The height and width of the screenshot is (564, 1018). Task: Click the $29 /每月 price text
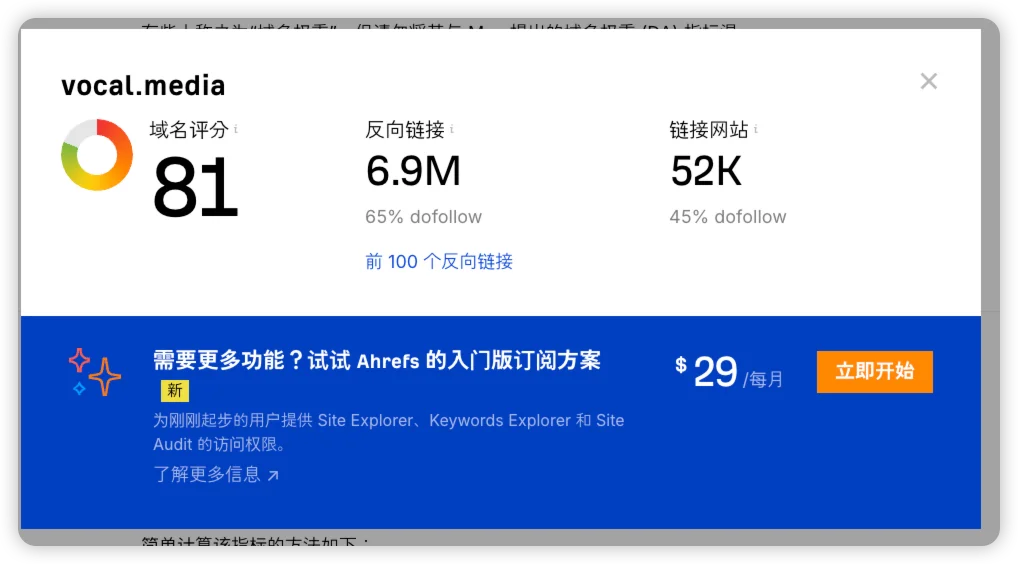728,372
